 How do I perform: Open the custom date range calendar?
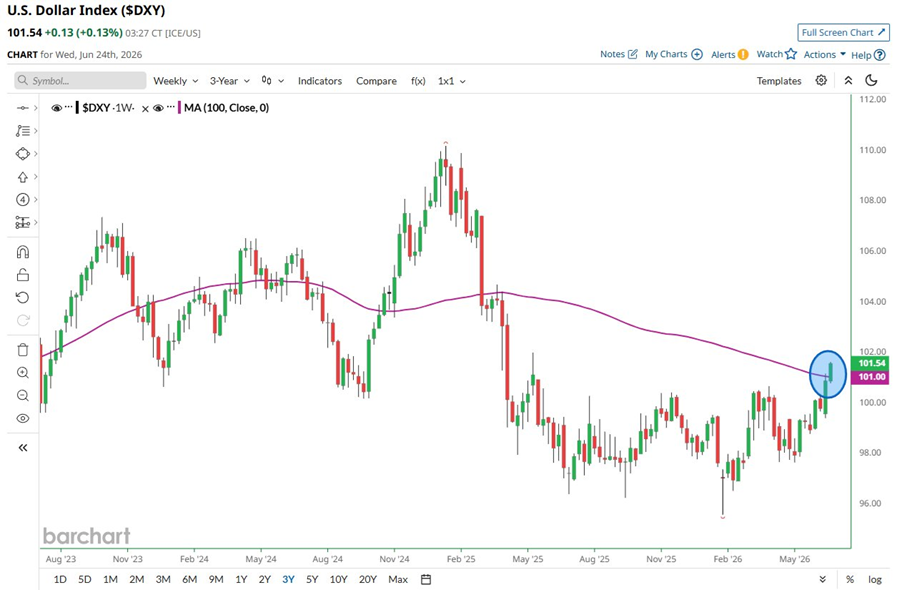click(426, 579)
